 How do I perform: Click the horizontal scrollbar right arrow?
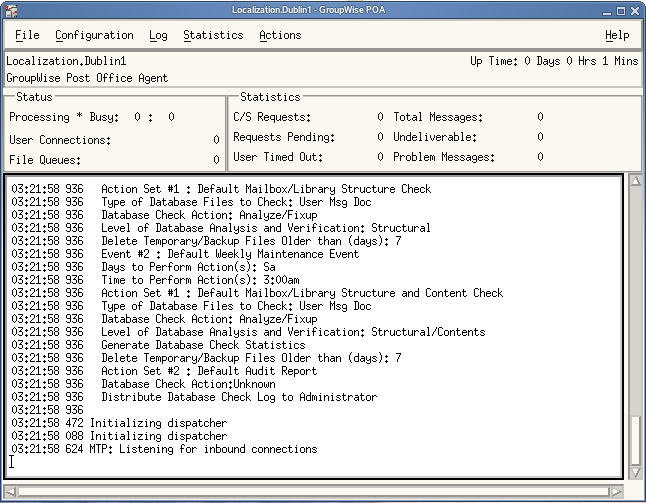click(x=617, y=491)
